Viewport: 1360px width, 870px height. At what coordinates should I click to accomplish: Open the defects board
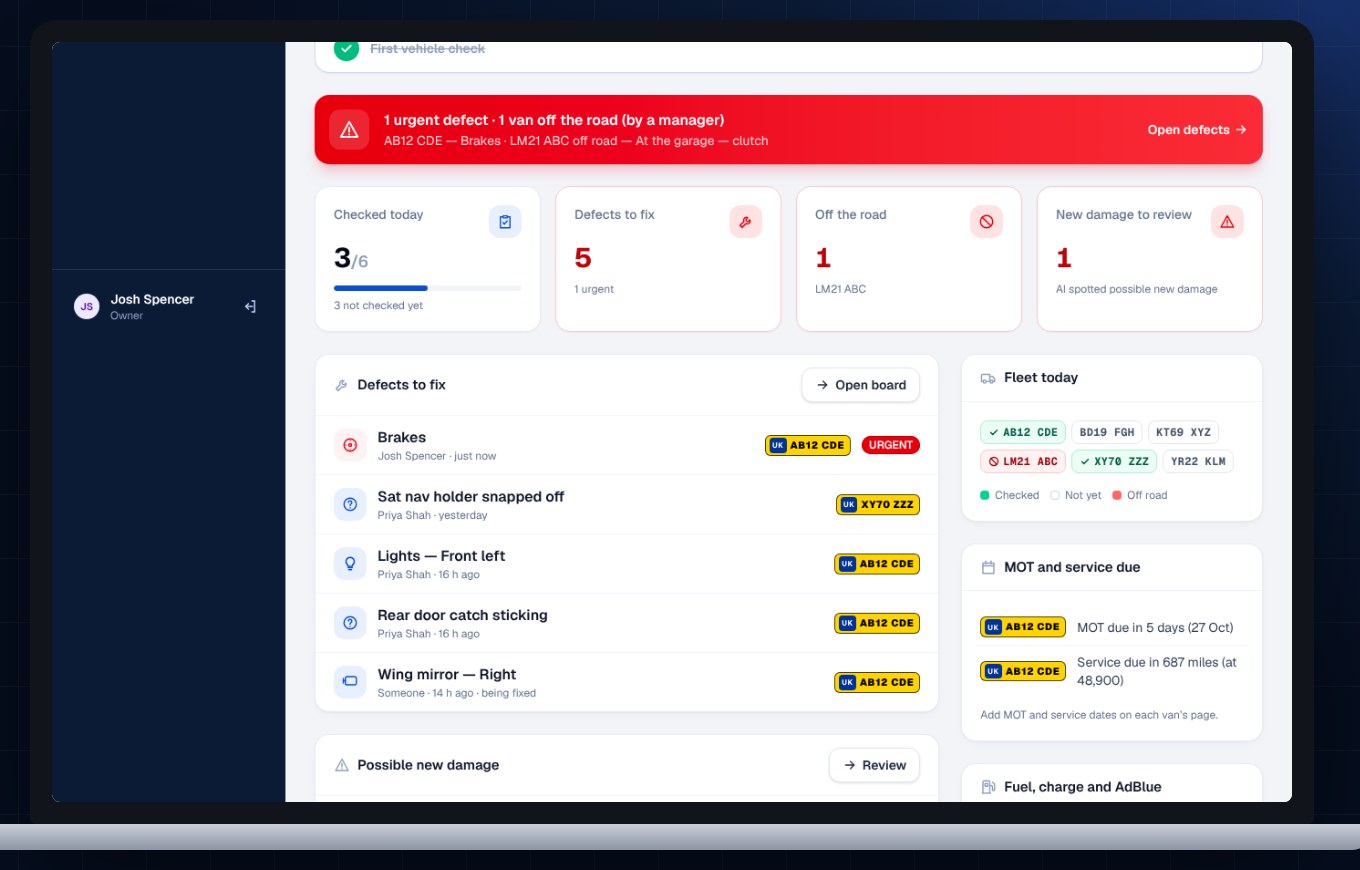(861, 385)
